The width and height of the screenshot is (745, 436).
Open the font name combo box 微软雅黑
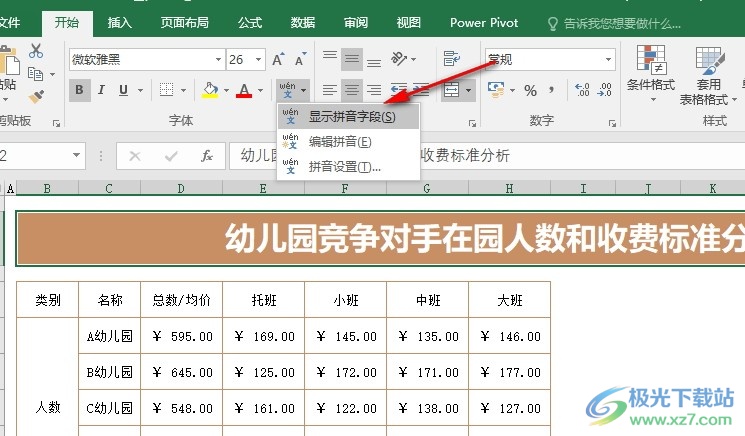pos(146,59)
